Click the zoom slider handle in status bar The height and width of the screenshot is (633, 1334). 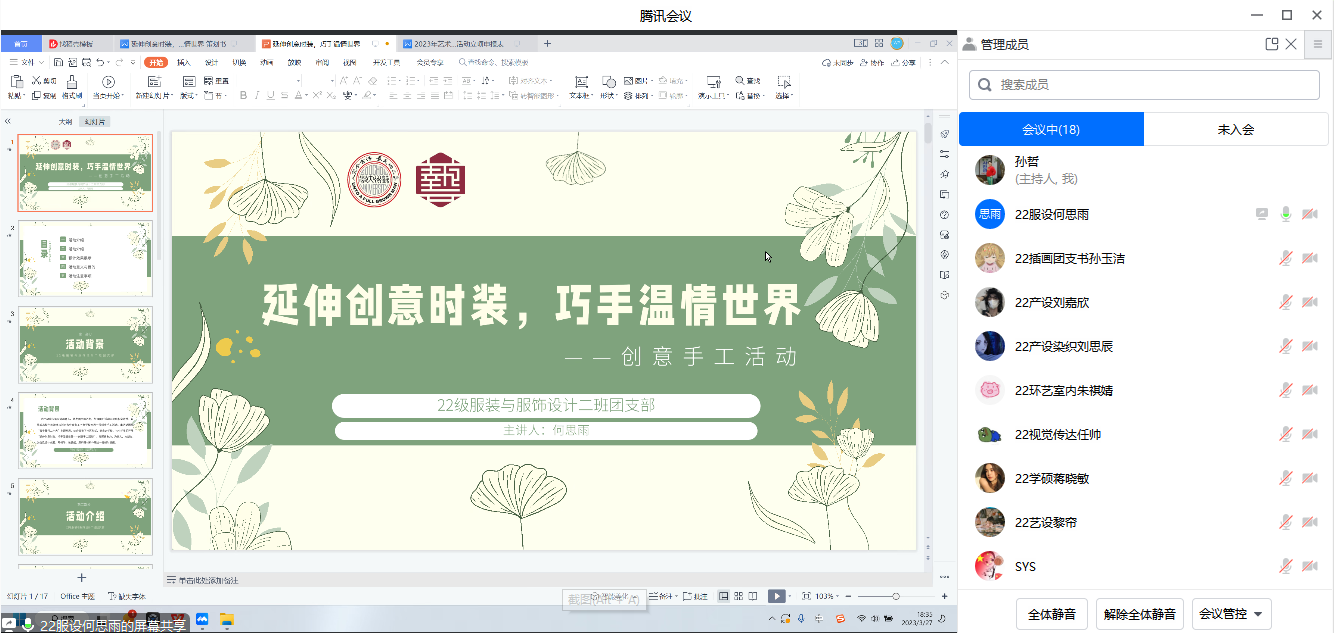point(896,596)
